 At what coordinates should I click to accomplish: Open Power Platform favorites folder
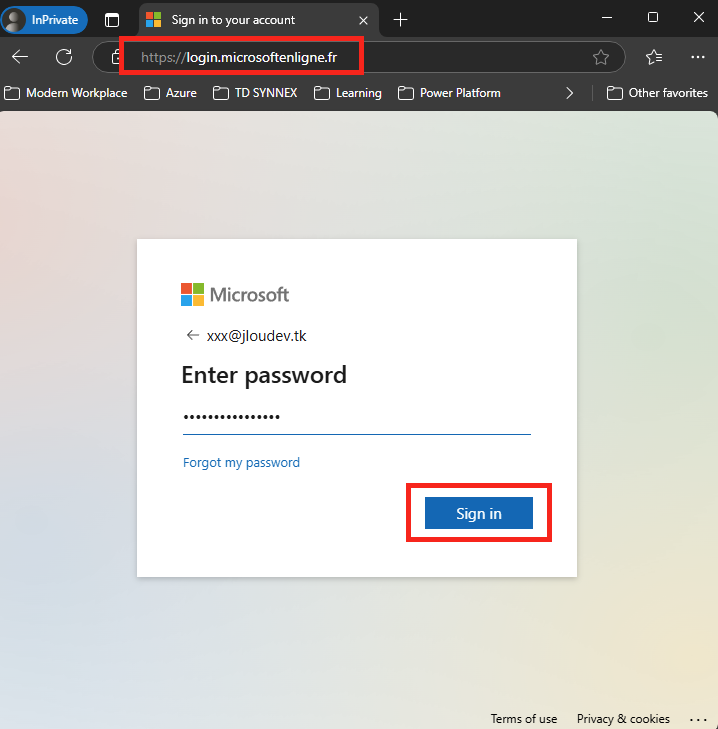click(x=449, y=93)
